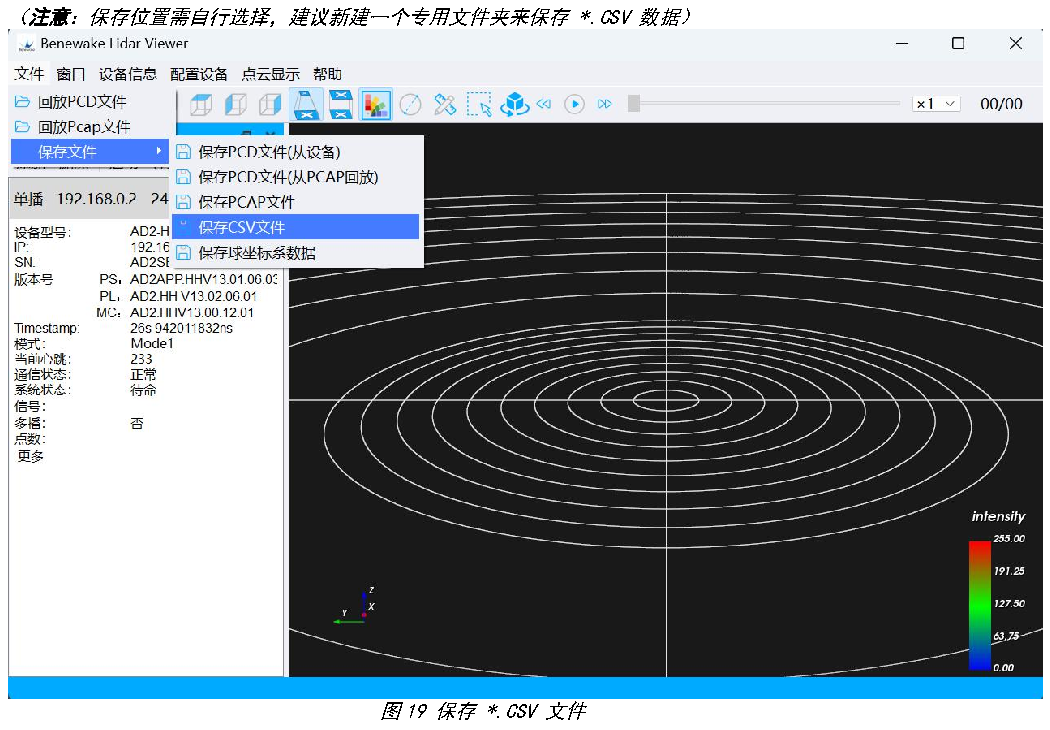Open the x1 playback speed dropdown

click(936, 104)
